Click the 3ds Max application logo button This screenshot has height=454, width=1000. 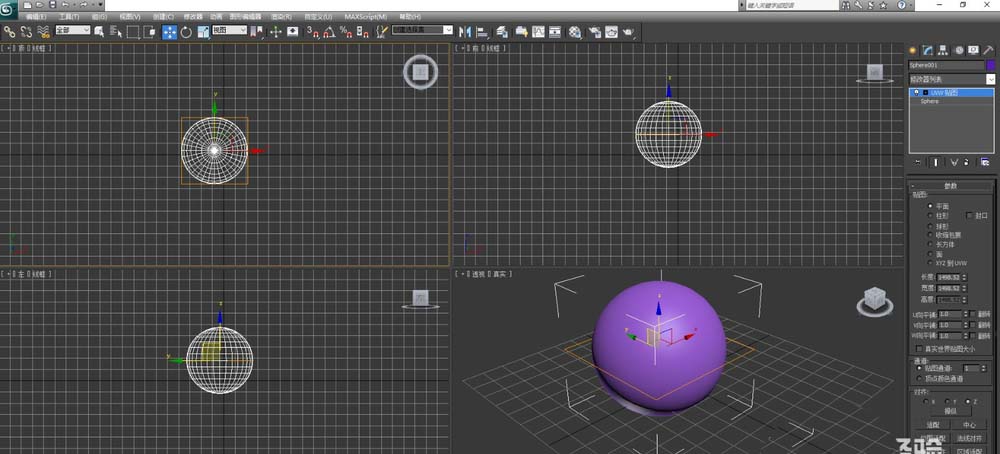[9, 10]
